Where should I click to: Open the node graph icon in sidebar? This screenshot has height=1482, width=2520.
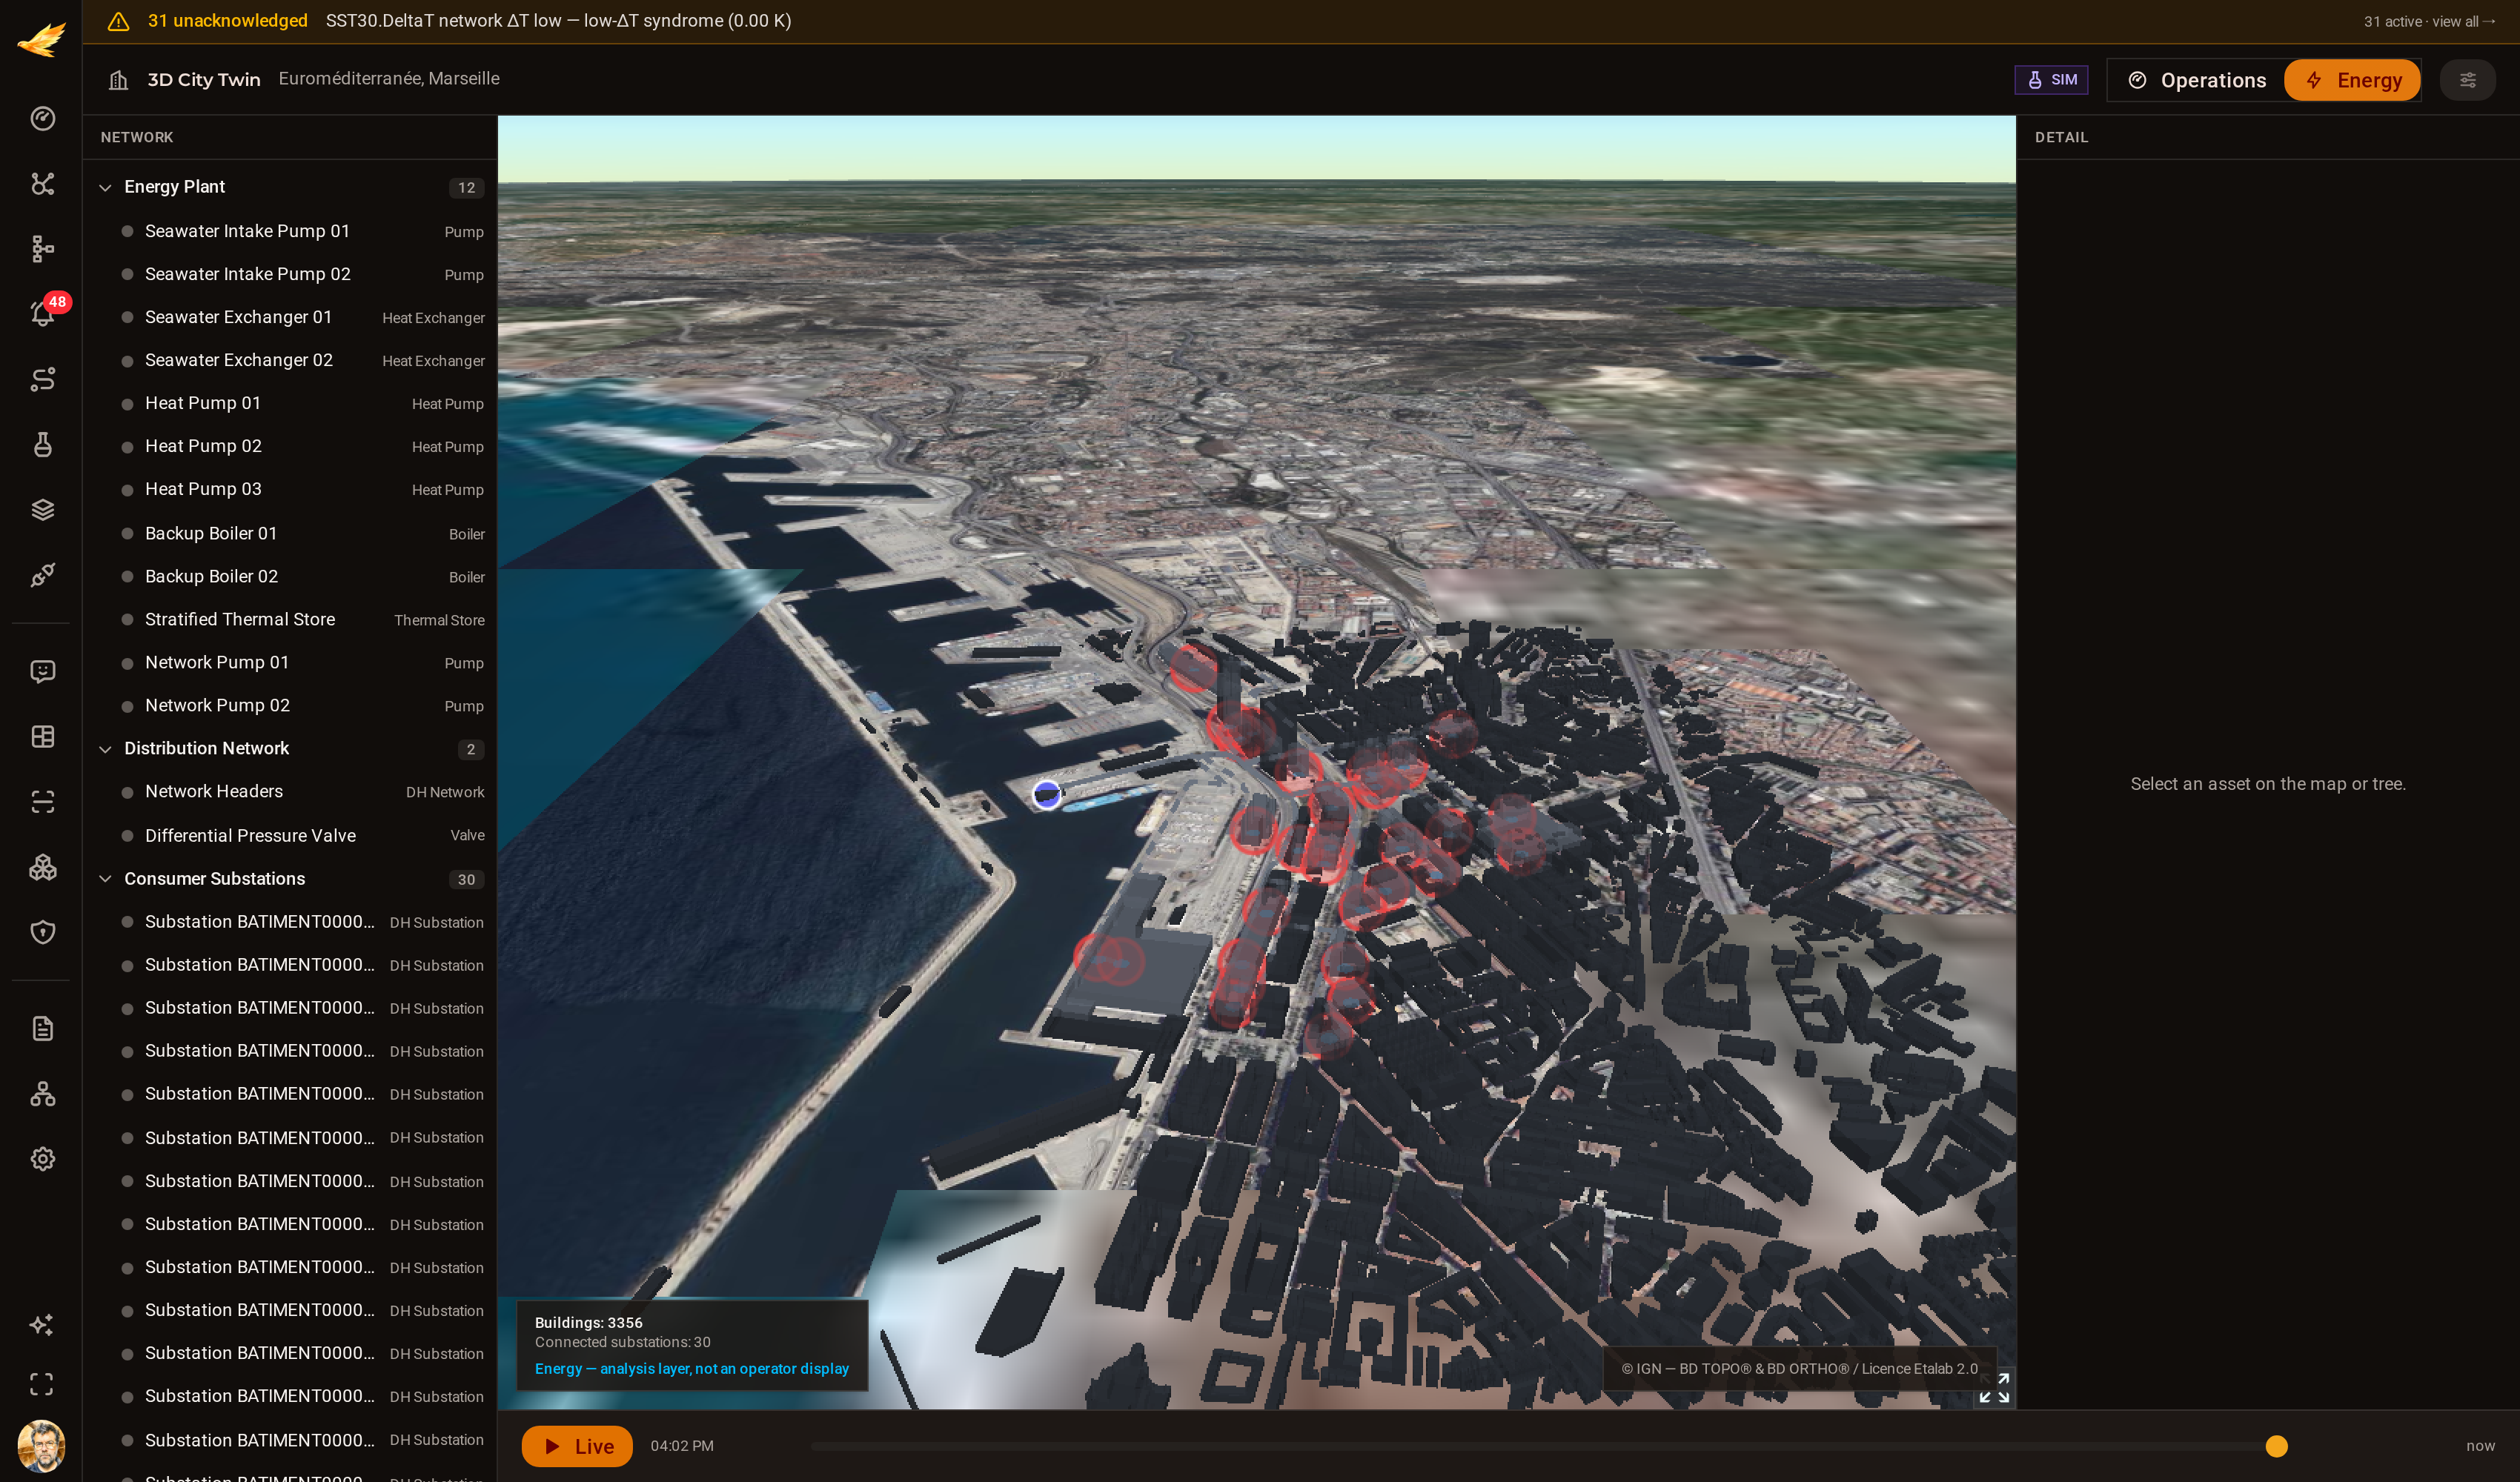pyautogui.click(x=42, y=183)
